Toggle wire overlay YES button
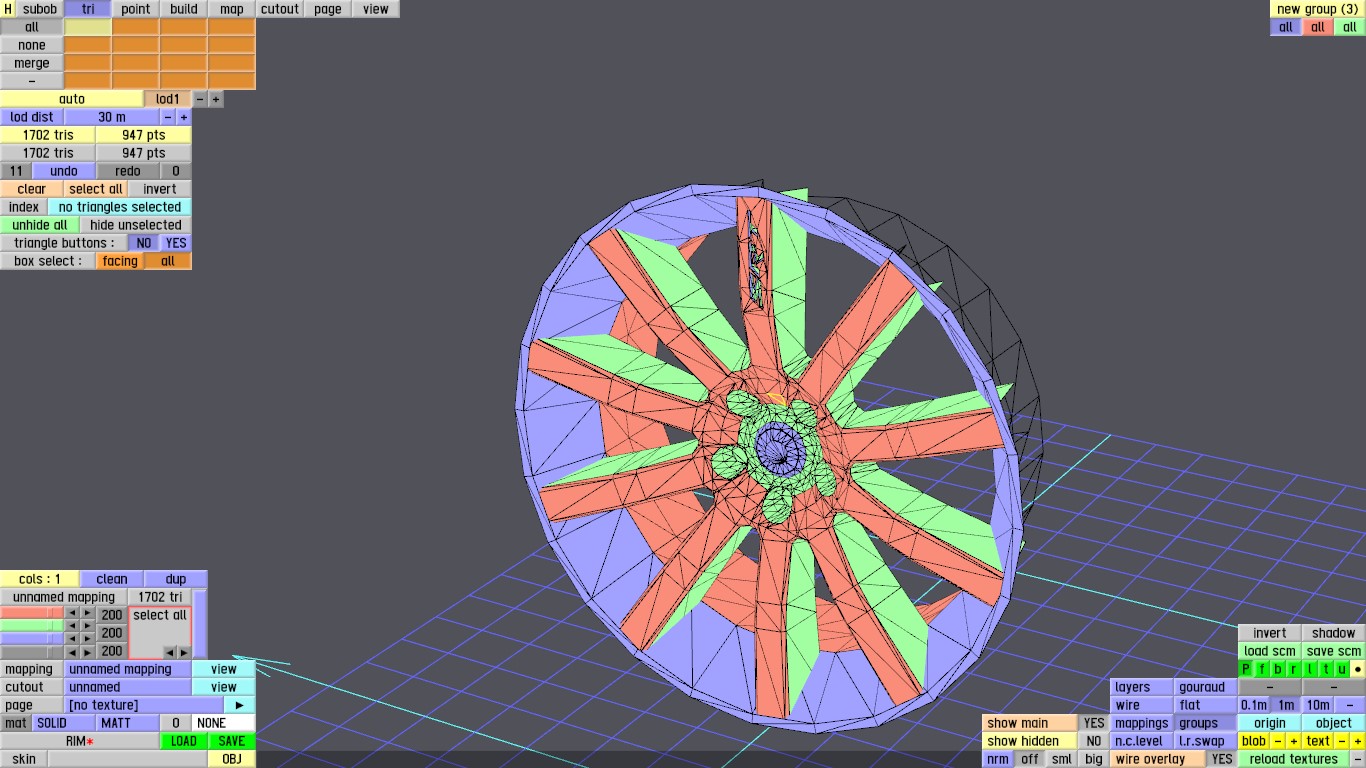The height and width of the screenshot is (768, 1366). click(1222, 759)
